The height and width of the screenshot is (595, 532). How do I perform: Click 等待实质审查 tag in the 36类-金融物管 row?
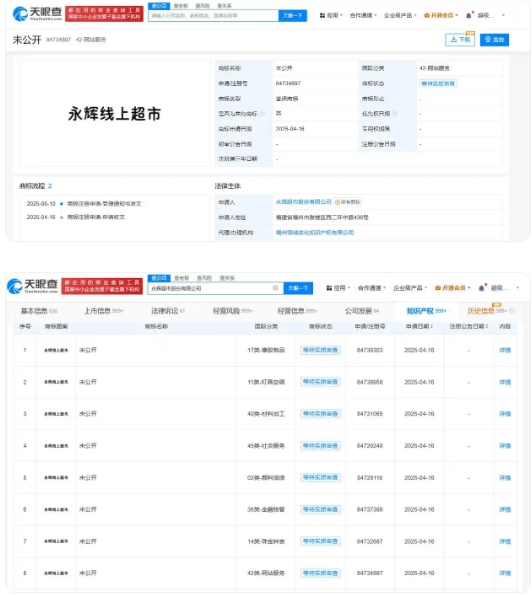[x=320, y=509]
